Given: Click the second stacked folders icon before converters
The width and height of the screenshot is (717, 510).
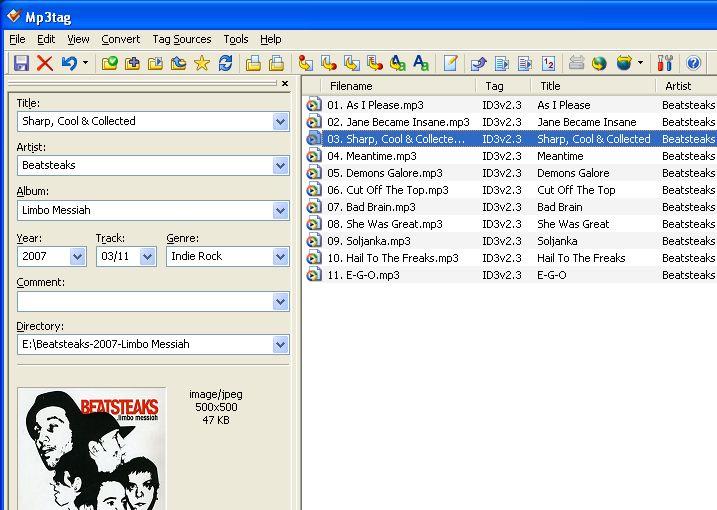Looking at the screenshot, I should (x=276, y=63).
